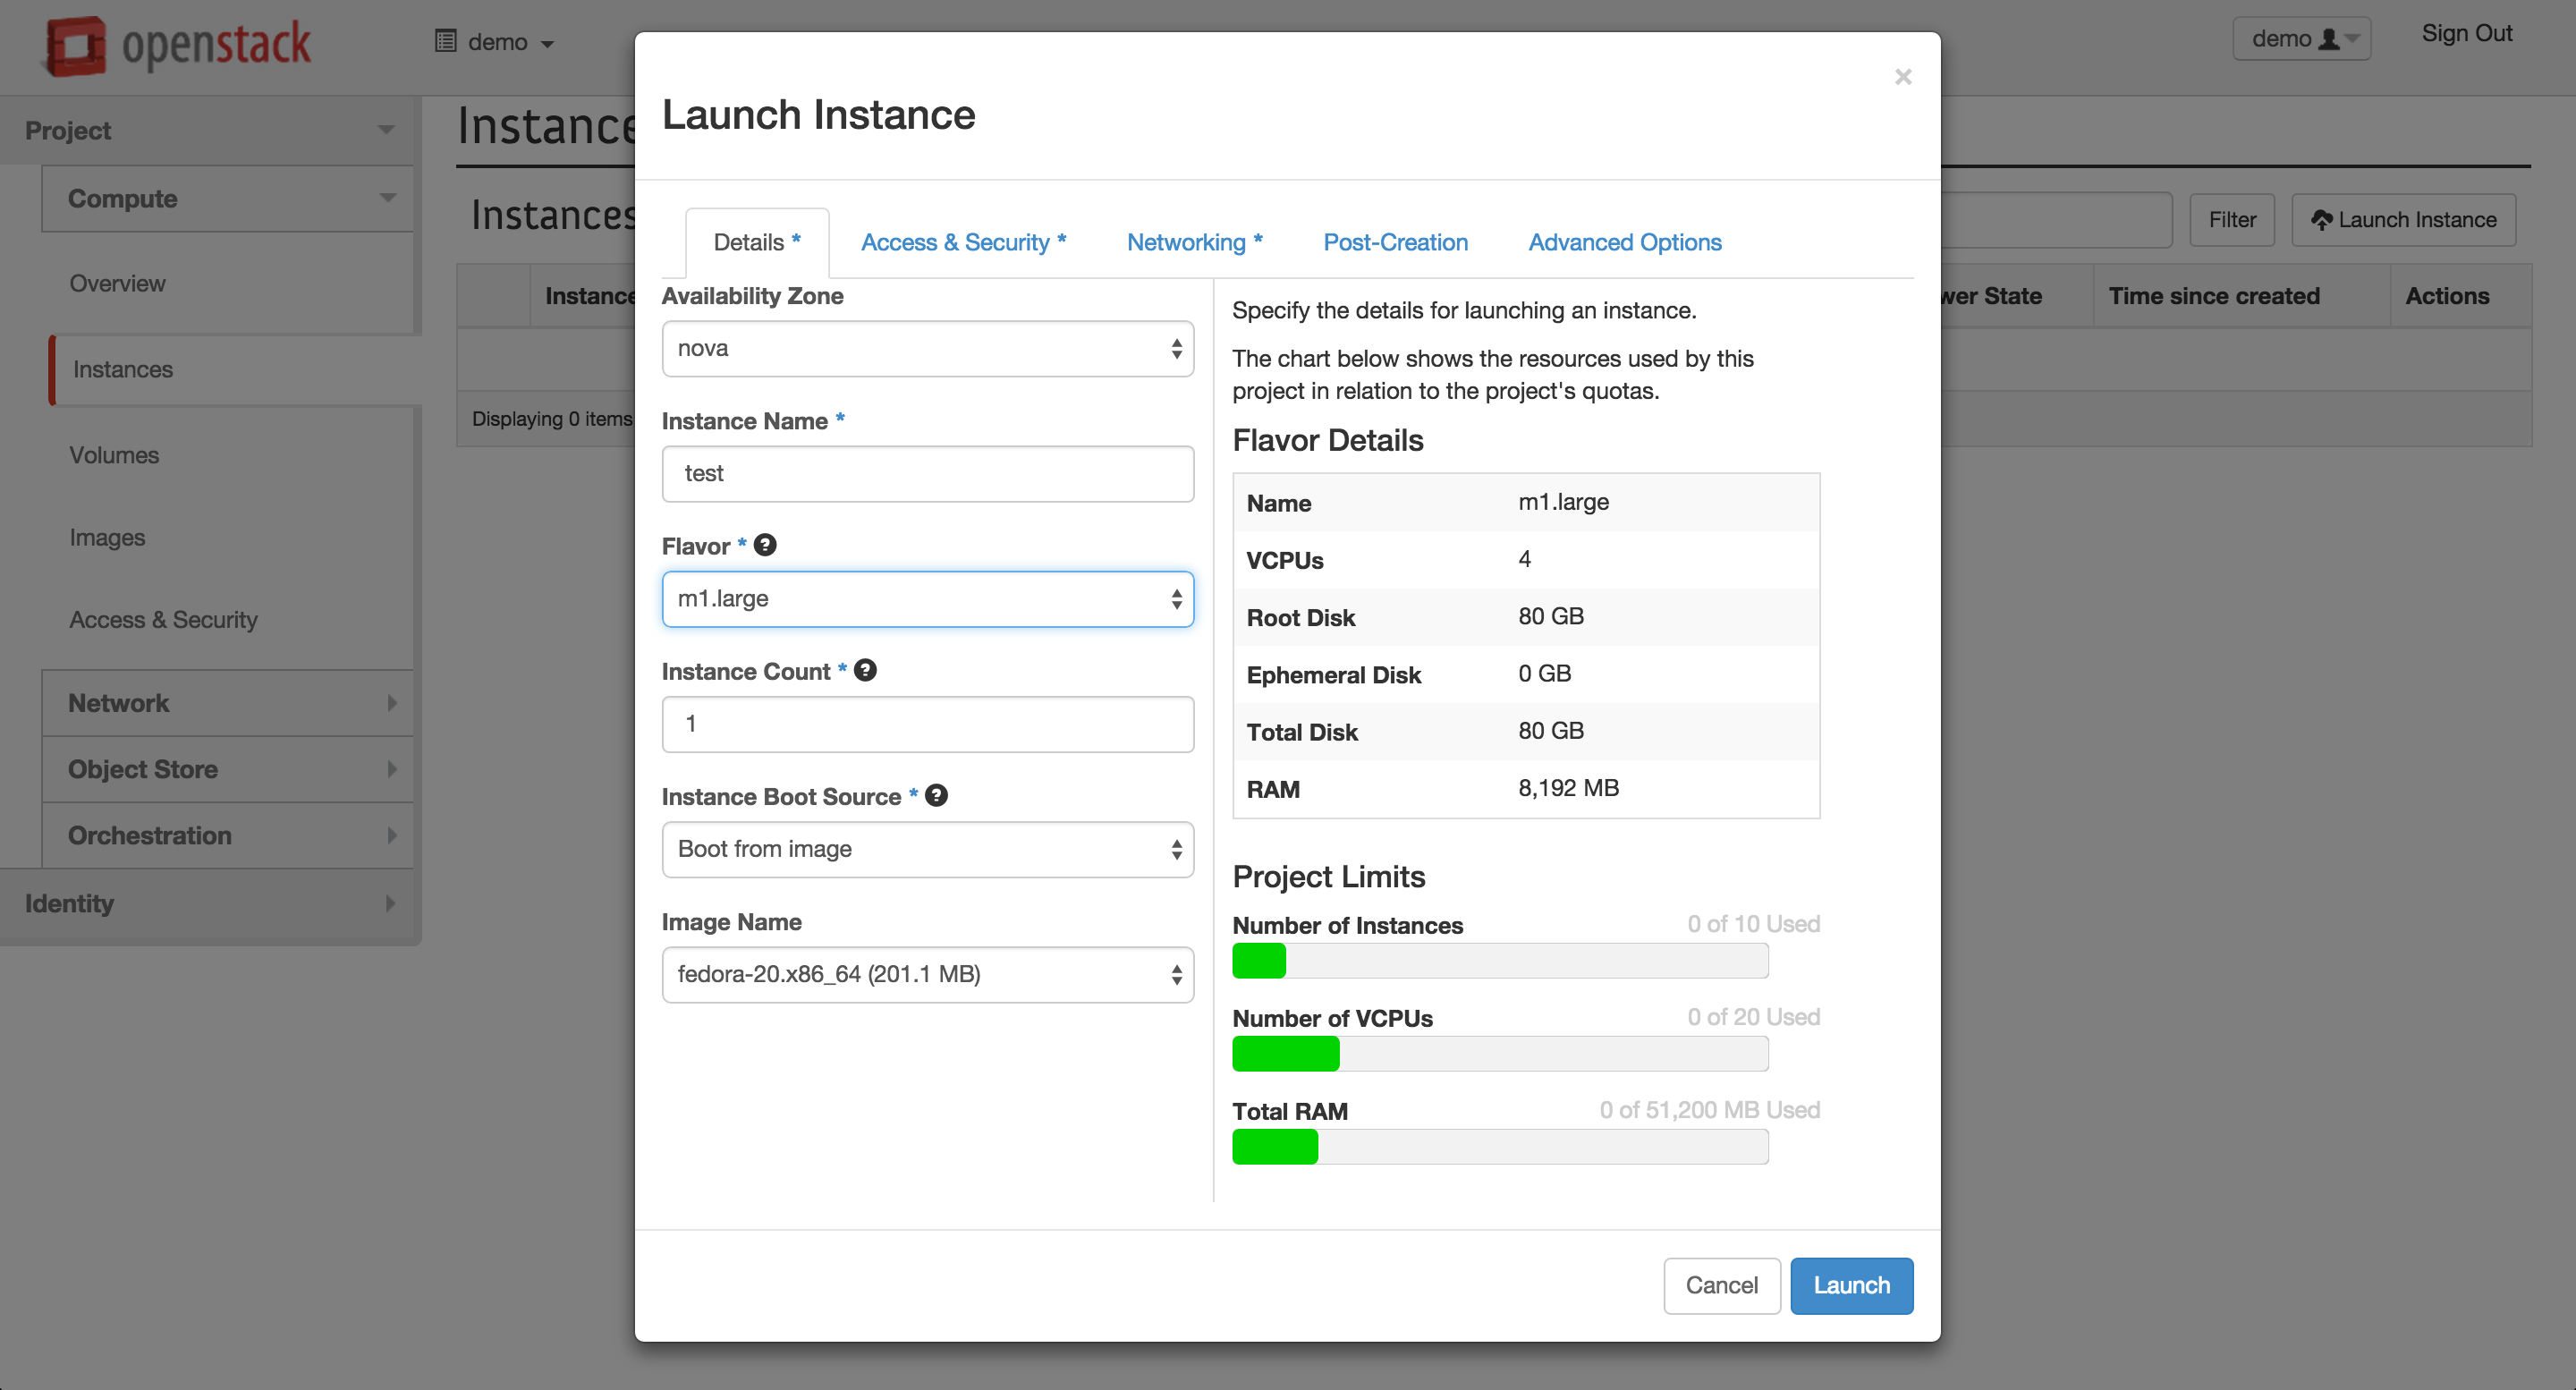Open Volumes in the sidebar
Screen dimensions: 2576x1390
coord(114,455)
